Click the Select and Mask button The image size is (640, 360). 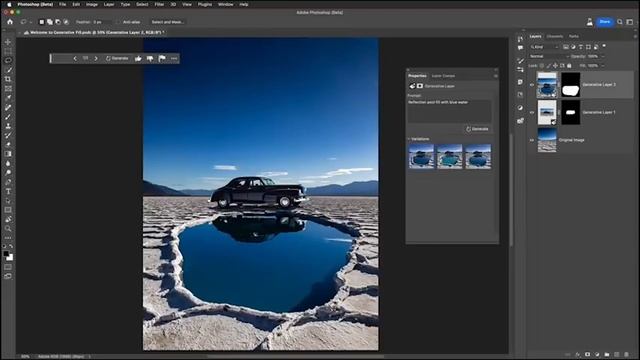[x=167, y=22]
